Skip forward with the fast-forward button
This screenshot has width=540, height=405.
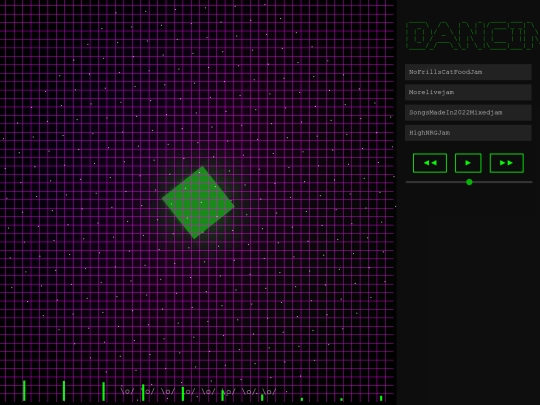pyautogui.click(x=507, y=163)
